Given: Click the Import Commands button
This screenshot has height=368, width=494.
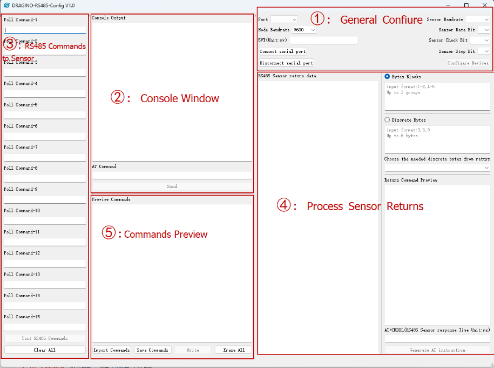Looking at the screenshot, I should click(x=112, y=350).
